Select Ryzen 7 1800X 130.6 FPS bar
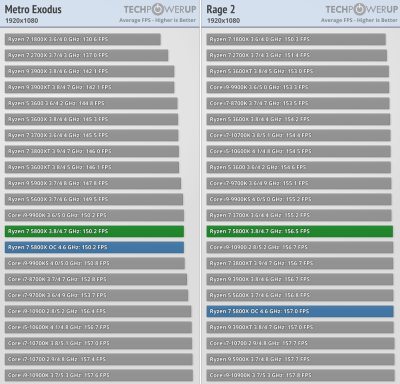400x384 pixels. [83, 39]
